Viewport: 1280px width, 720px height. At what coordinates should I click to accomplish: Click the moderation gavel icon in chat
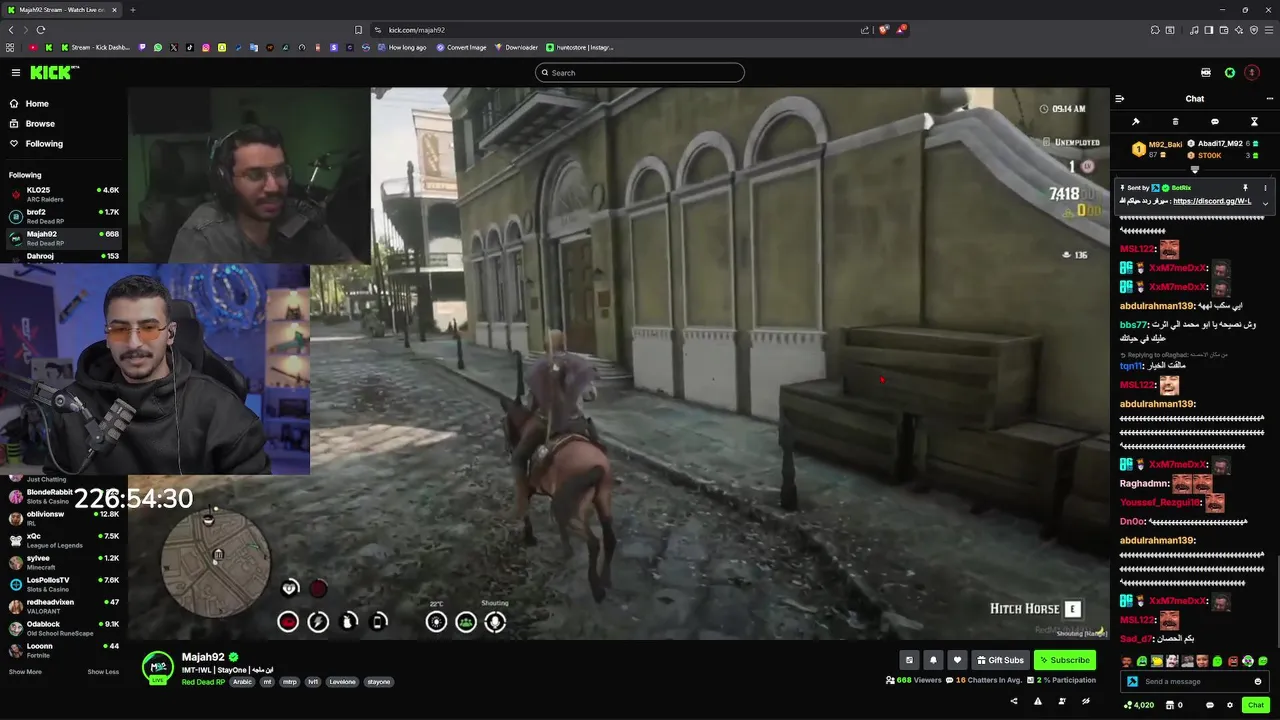pos(1136,122)
